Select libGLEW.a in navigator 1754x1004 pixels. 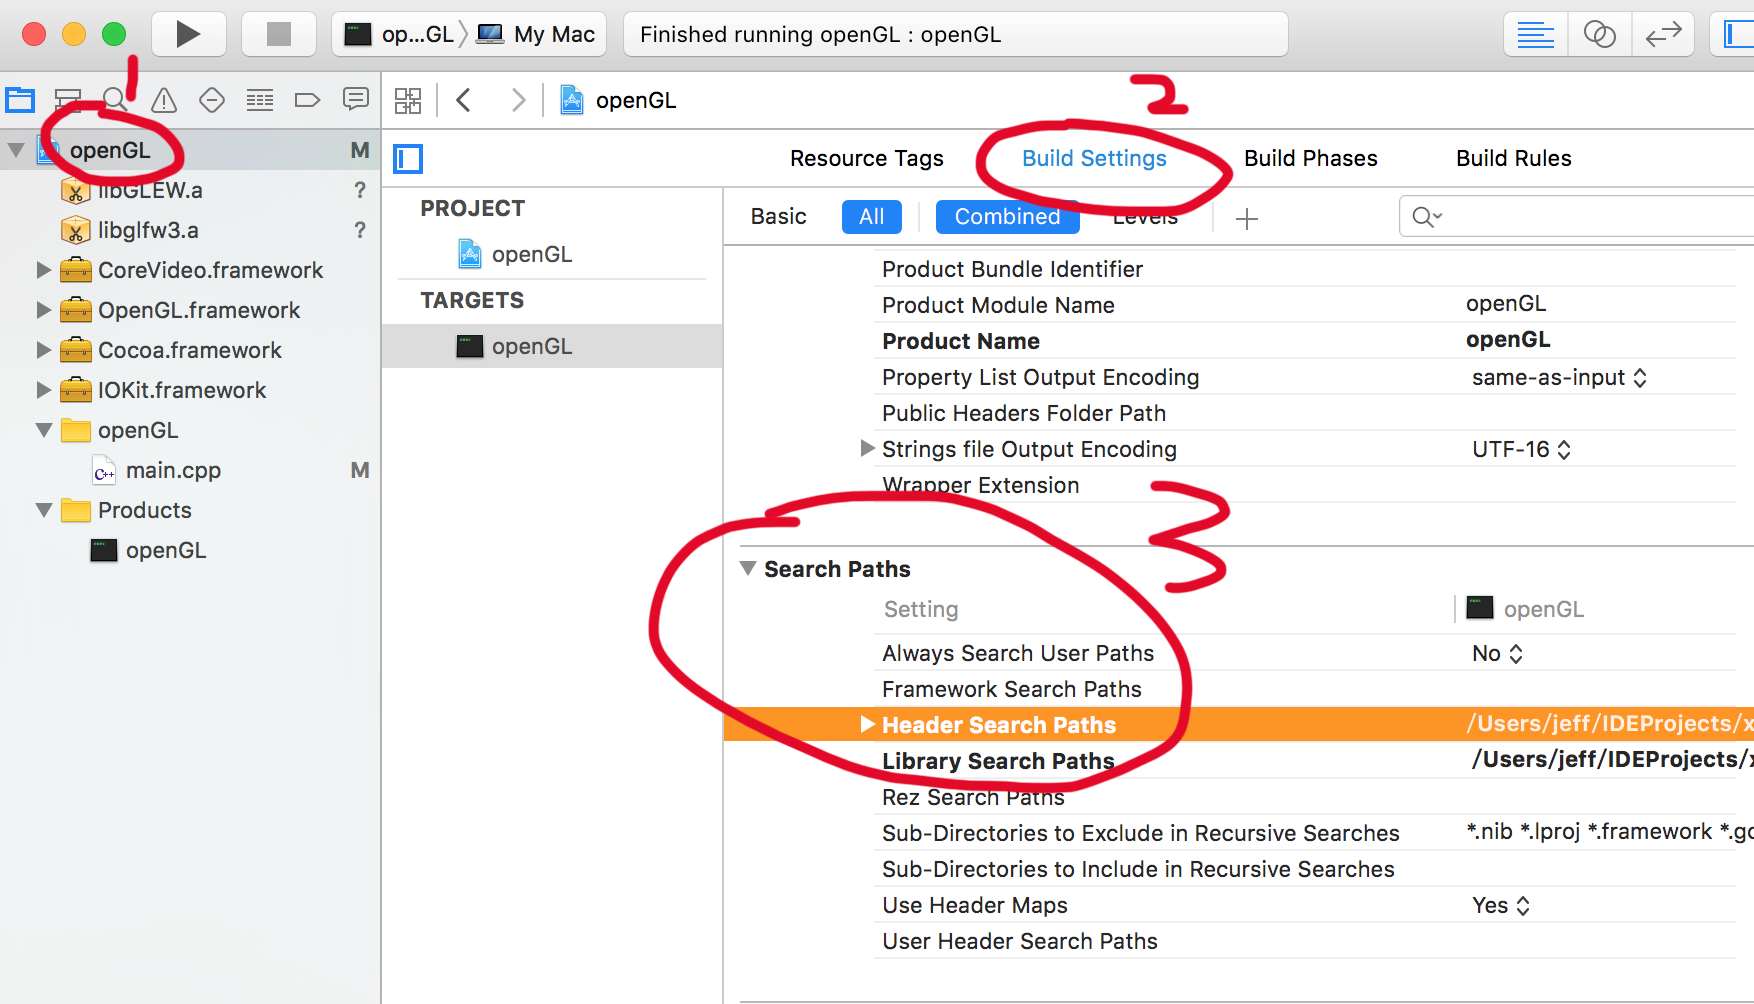(x=190, y=190)
